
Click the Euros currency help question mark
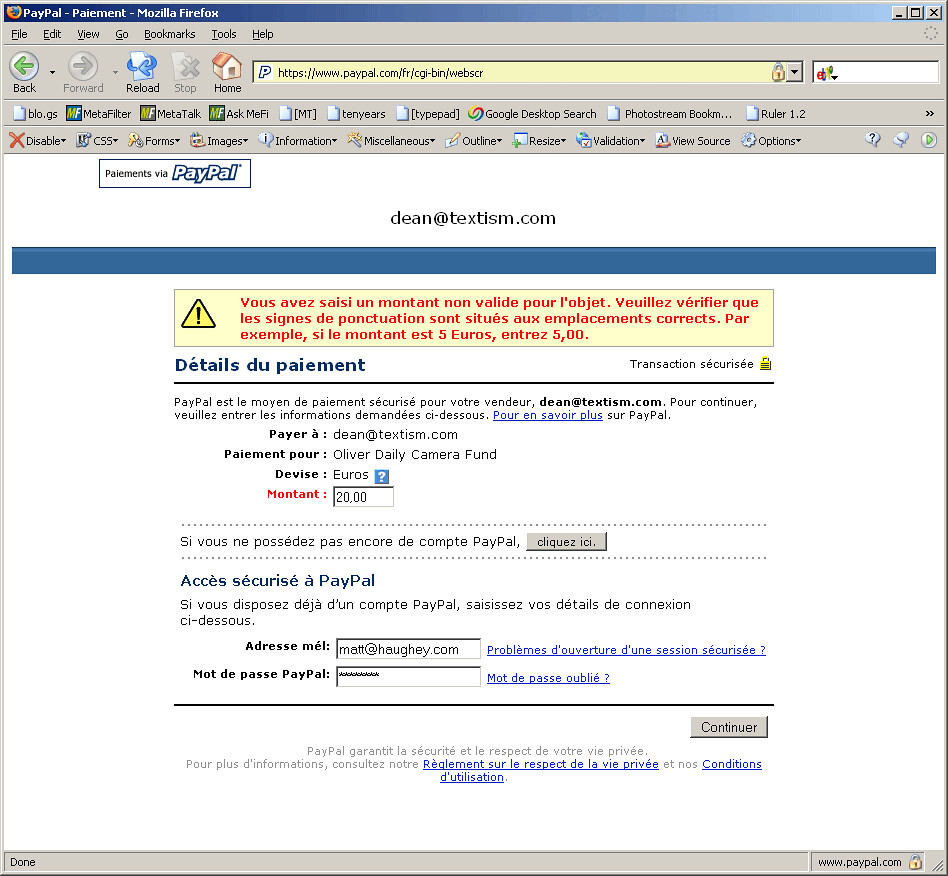(381, 475)
